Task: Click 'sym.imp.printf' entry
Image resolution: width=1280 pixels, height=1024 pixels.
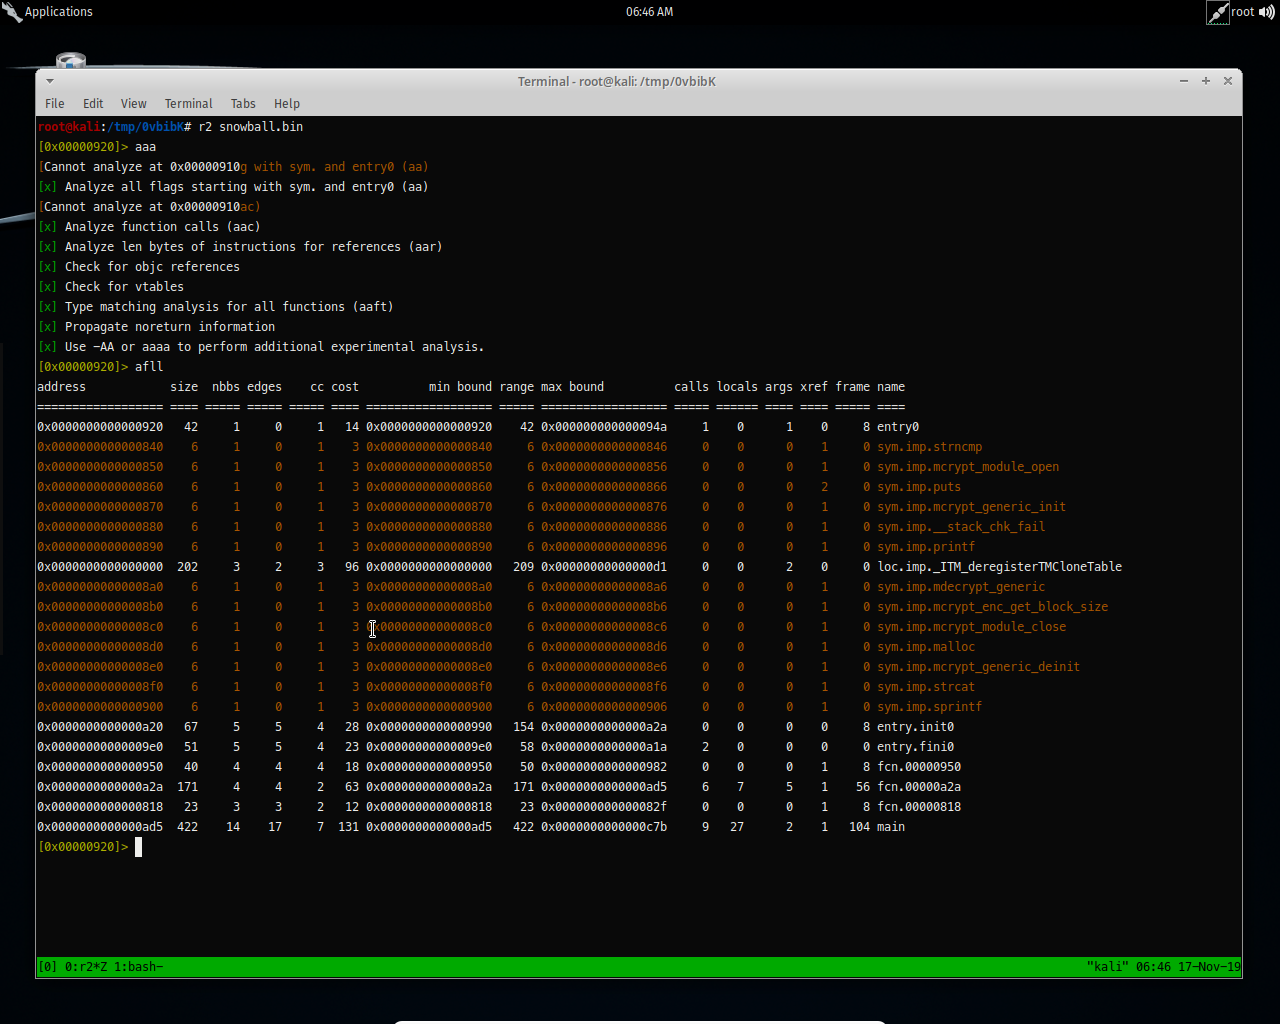Action: 926,547
